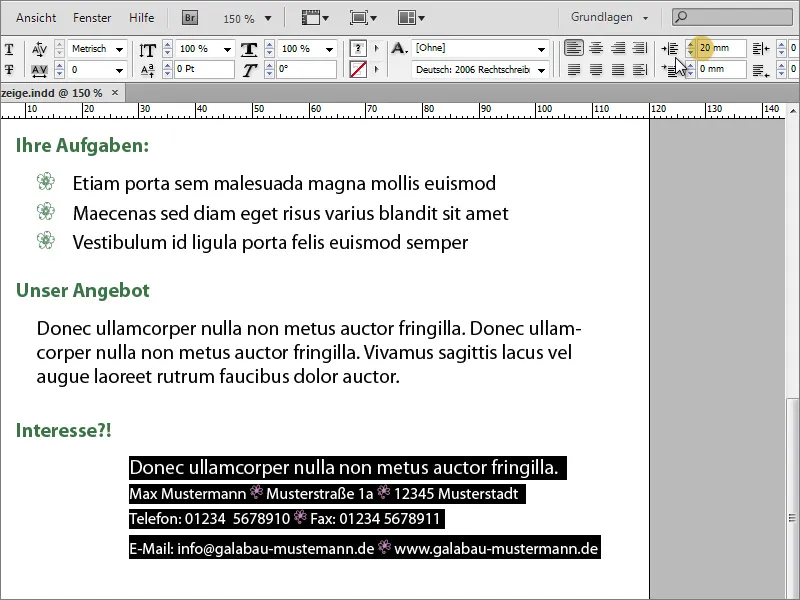800x600 pixels.
Task: Select justify with last line left
Action: (574, 69)
